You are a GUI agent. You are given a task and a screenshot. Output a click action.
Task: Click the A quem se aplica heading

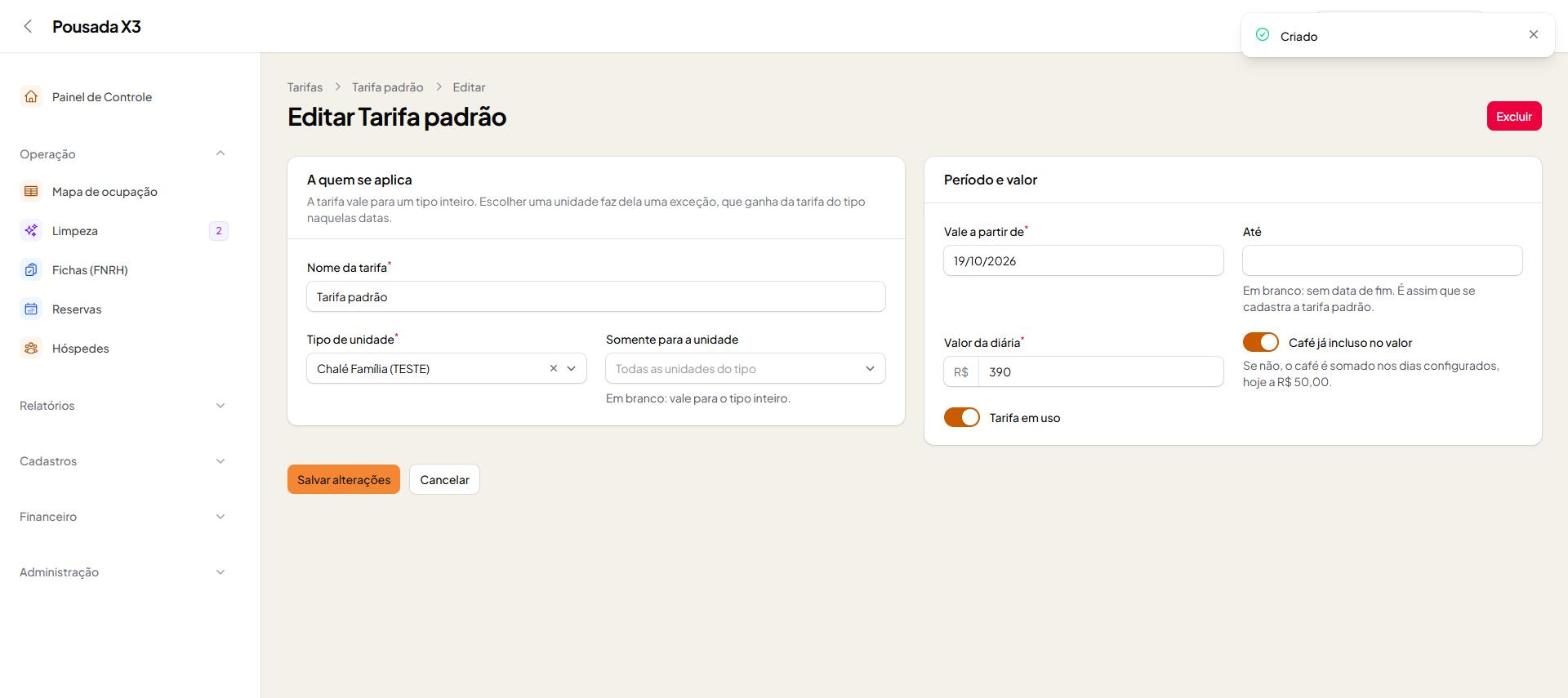359,180
